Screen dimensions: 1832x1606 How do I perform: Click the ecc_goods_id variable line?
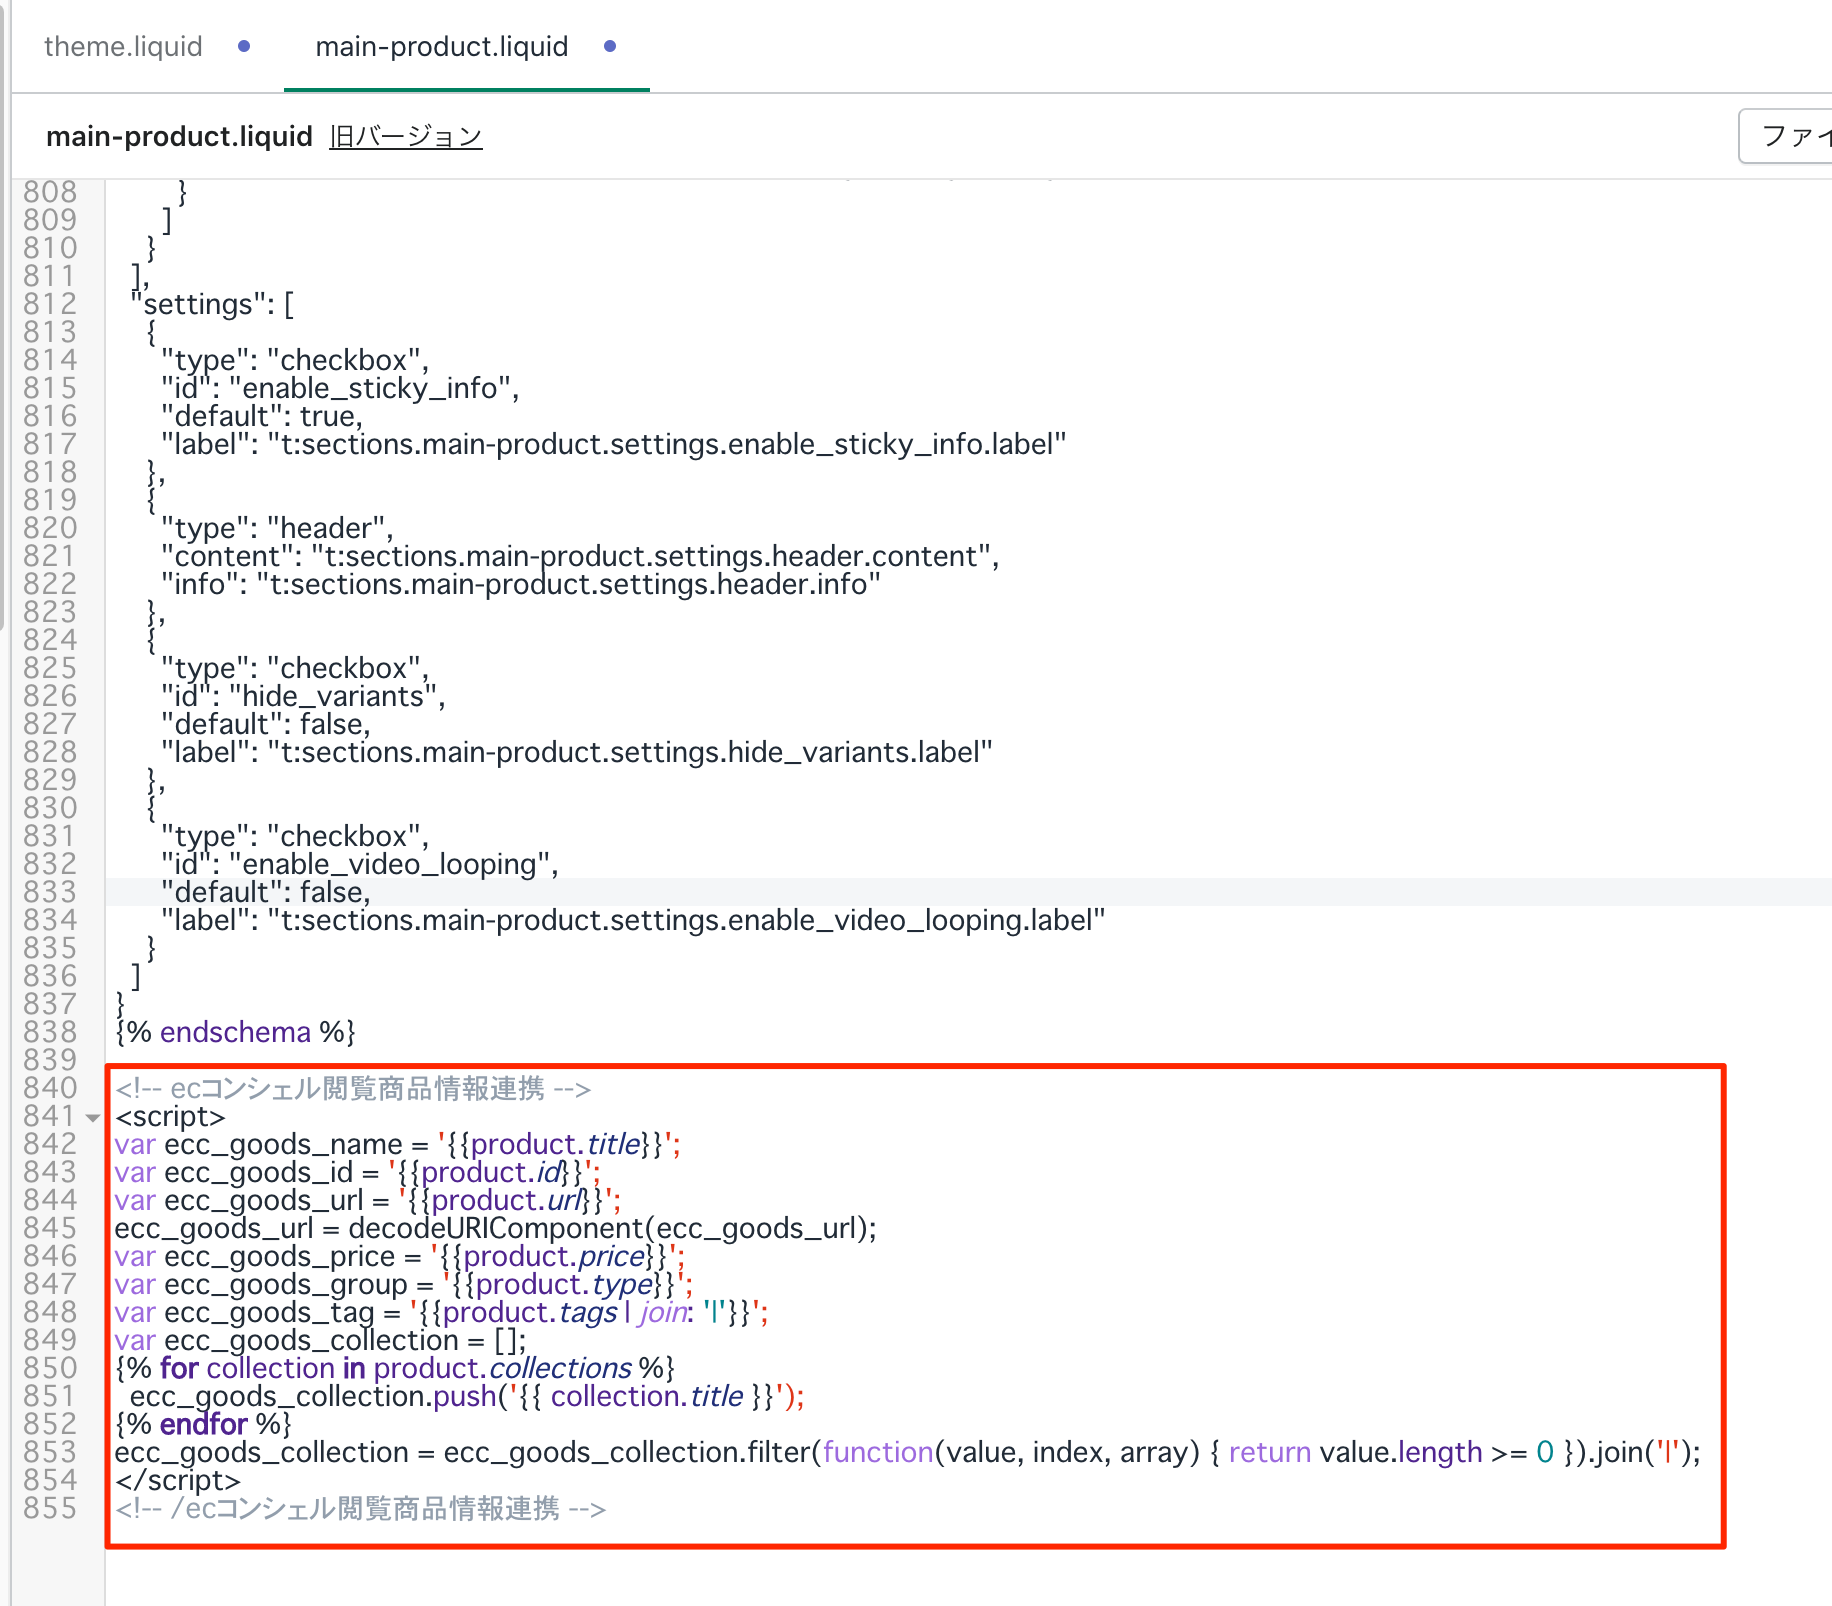click(358, 1171)
